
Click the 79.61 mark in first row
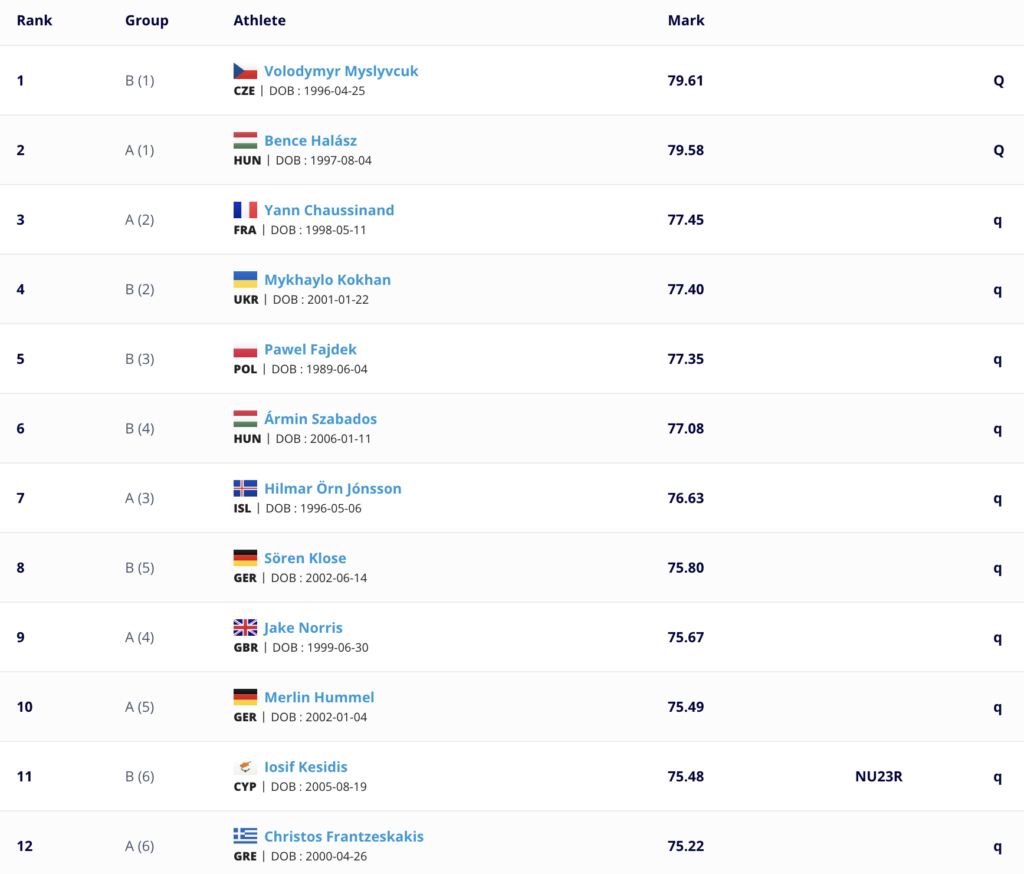pos(685,80)
